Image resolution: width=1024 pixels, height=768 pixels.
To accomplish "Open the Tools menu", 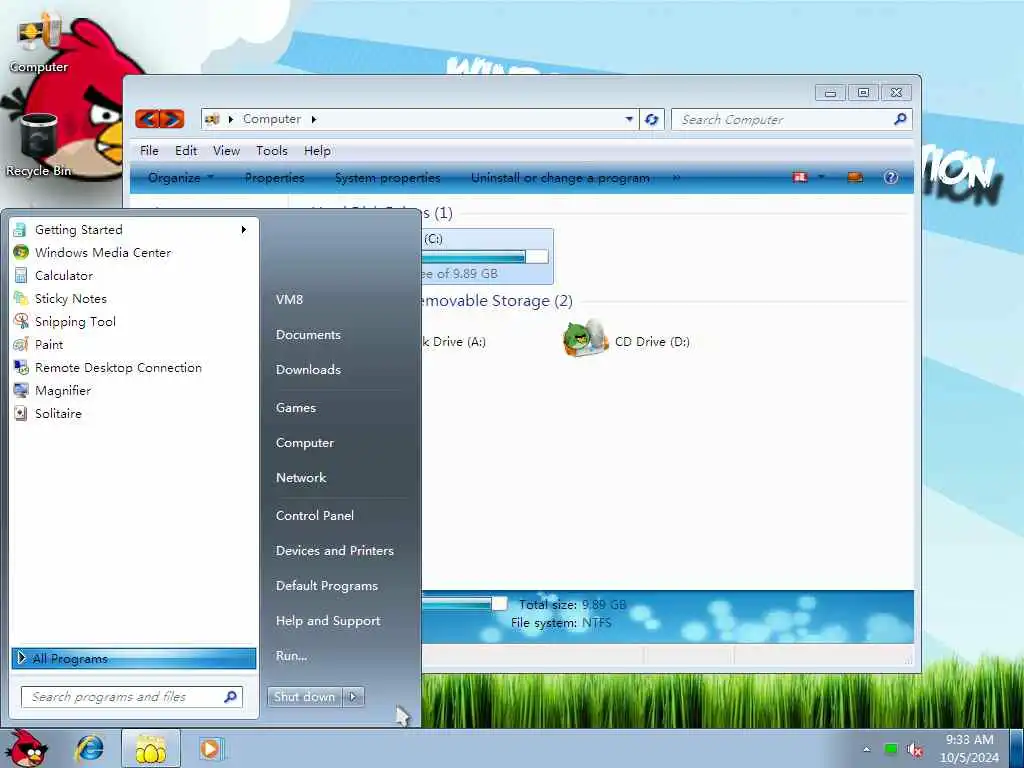I will pos(272,151).
